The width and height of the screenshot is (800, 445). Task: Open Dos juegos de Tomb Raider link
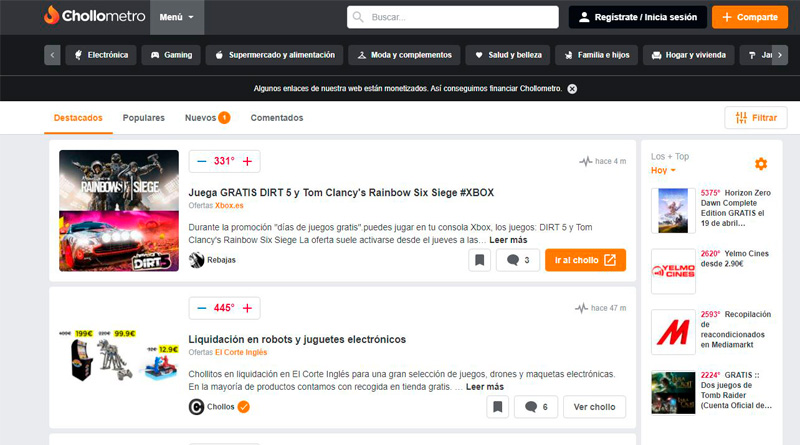tap(736, 390)
